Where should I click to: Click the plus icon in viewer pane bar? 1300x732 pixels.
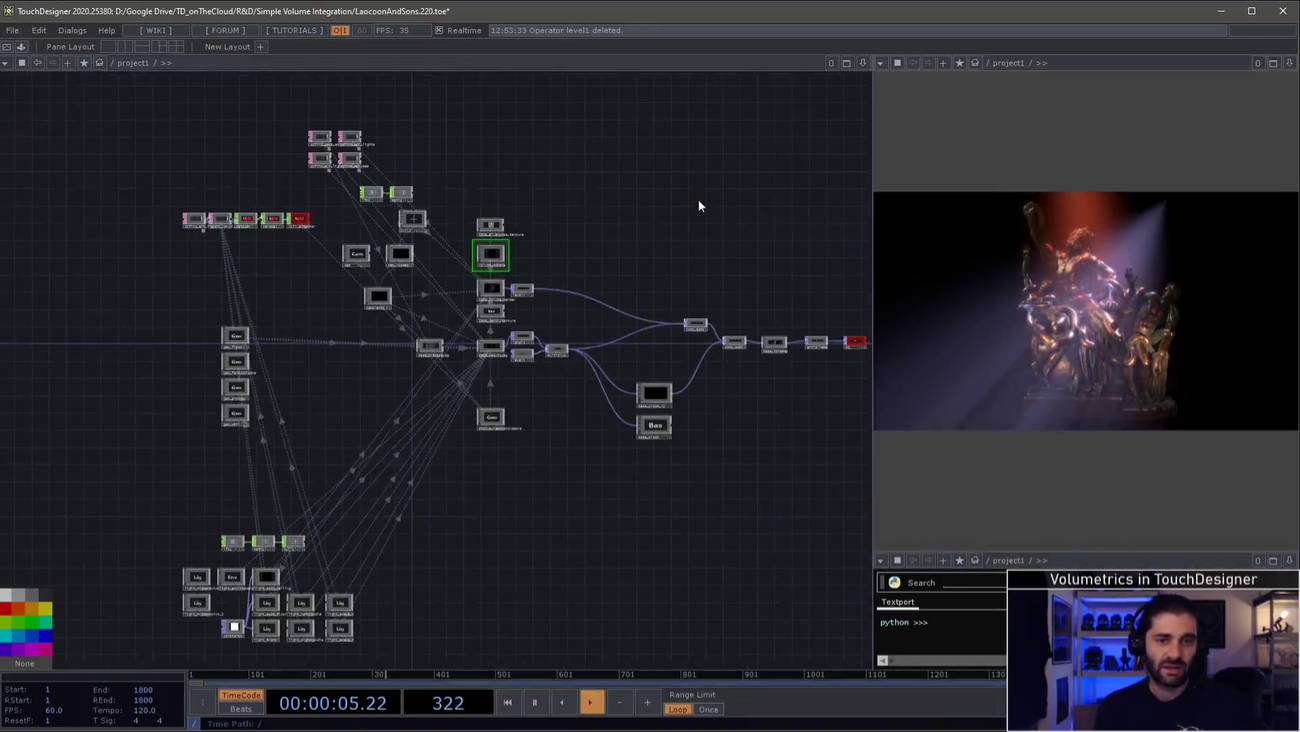coord(943,63)
